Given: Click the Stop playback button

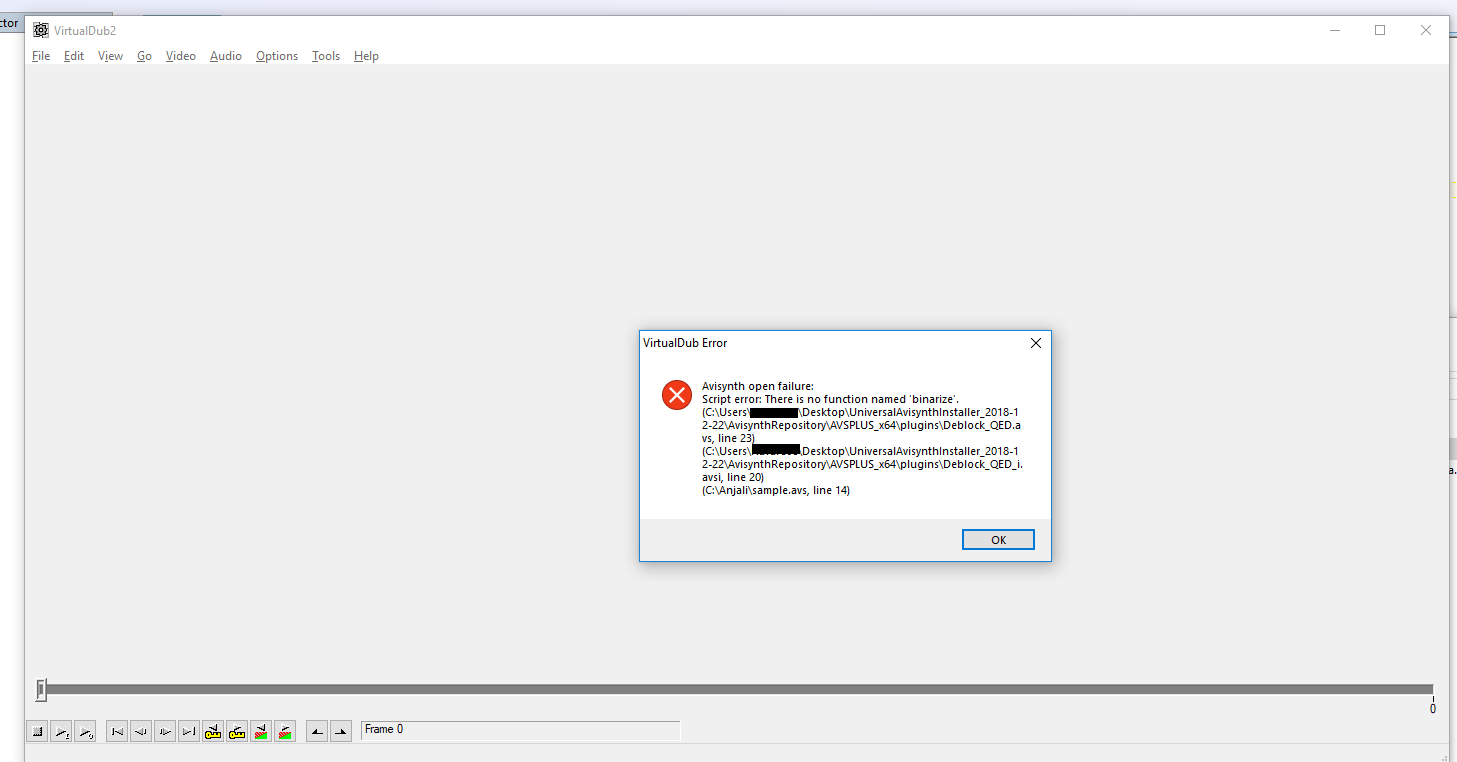Looking at the screenshot, I should [37, 731].
